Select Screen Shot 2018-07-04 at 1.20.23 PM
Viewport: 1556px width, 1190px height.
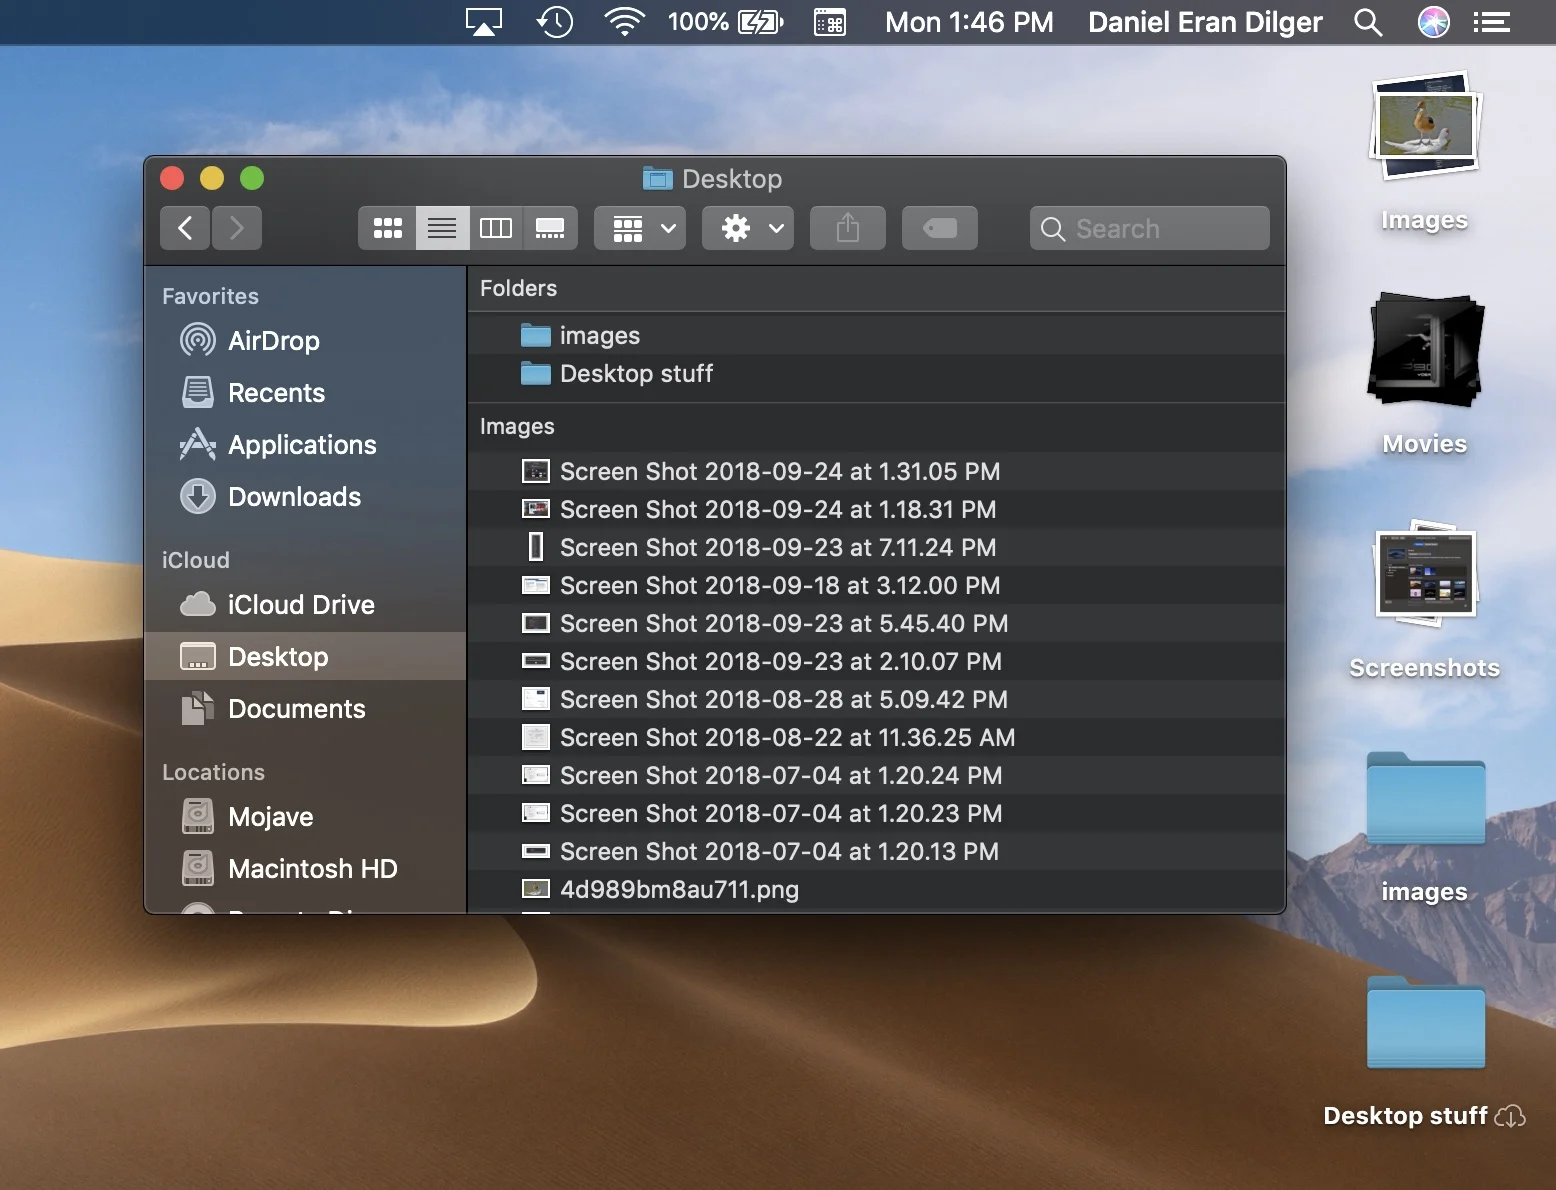point(877,813)
